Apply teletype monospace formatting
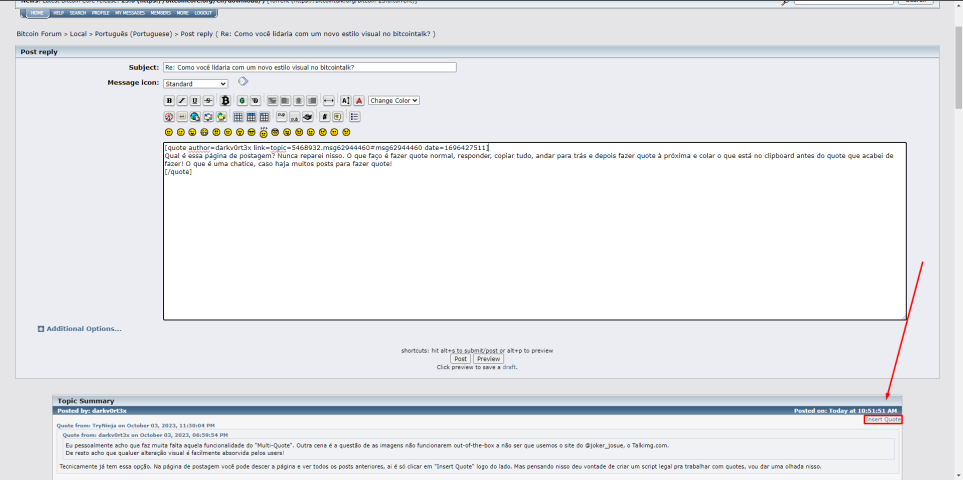Viewport: 963px width, 480px height. [308, 116]
